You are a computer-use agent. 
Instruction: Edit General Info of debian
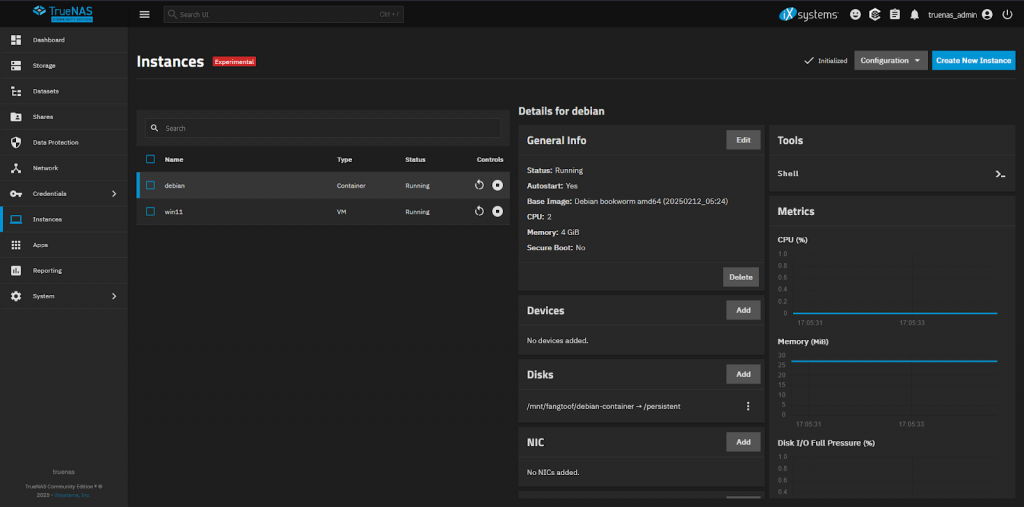click(x=743, y=140)
